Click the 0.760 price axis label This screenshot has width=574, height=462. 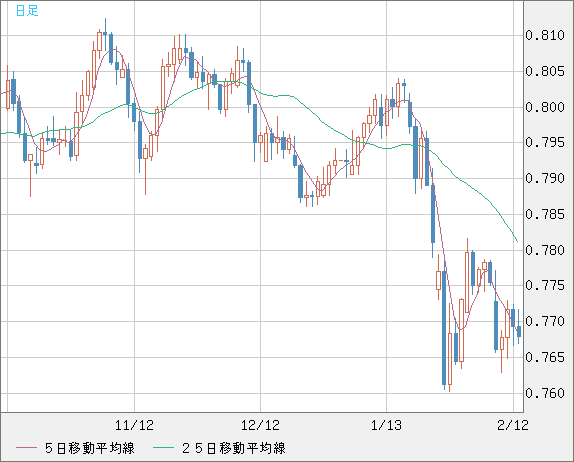coord(545,394)
